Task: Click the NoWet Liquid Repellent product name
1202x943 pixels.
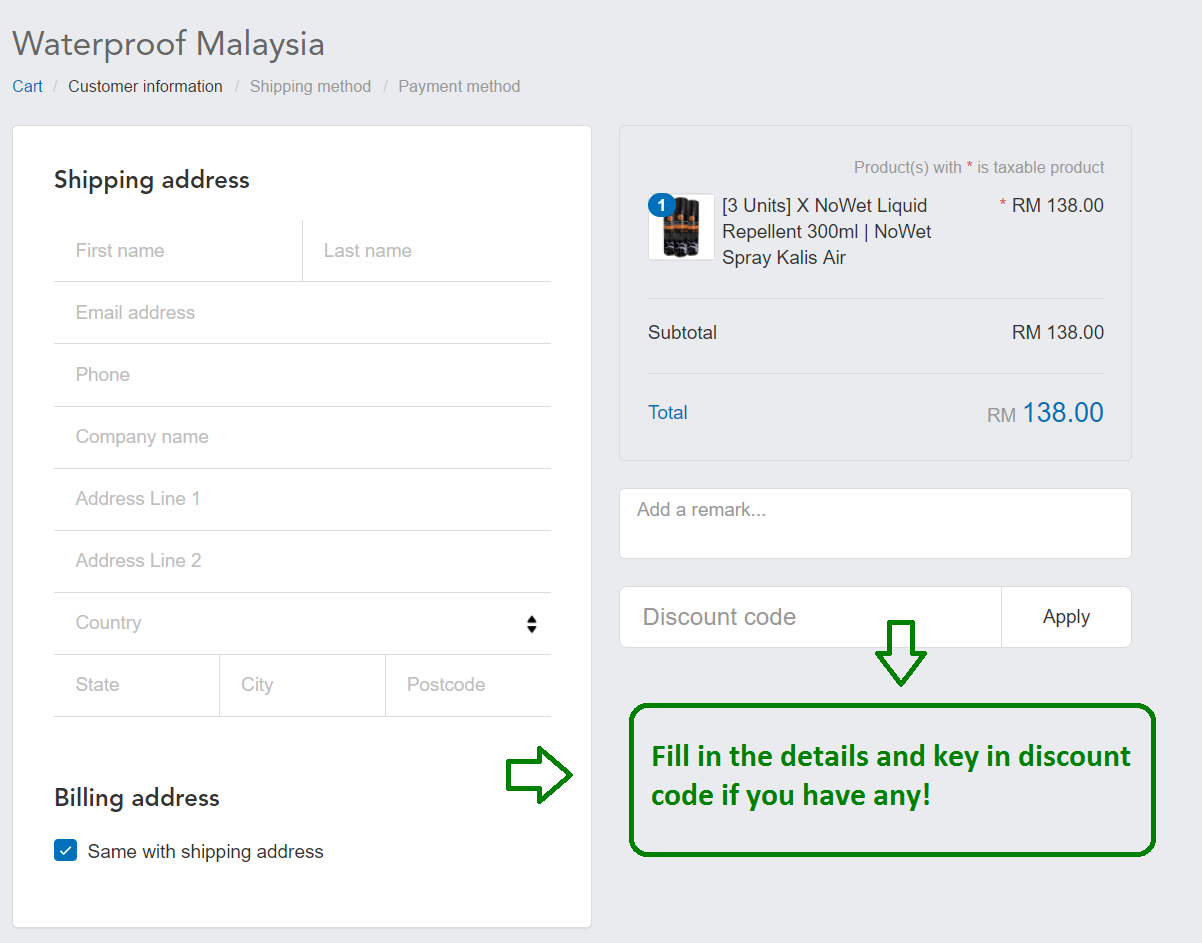Action: 827,231
